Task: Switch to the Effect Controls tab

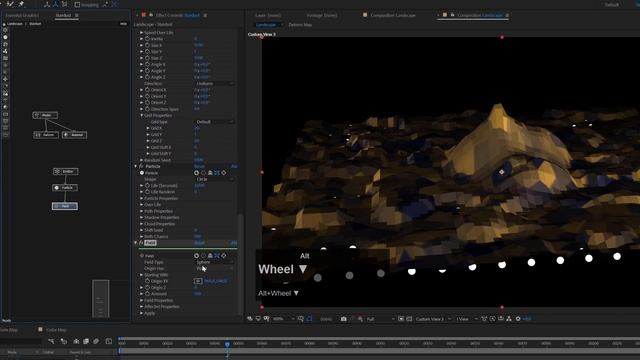Action: pyautogui.click(x=178, y=15)
